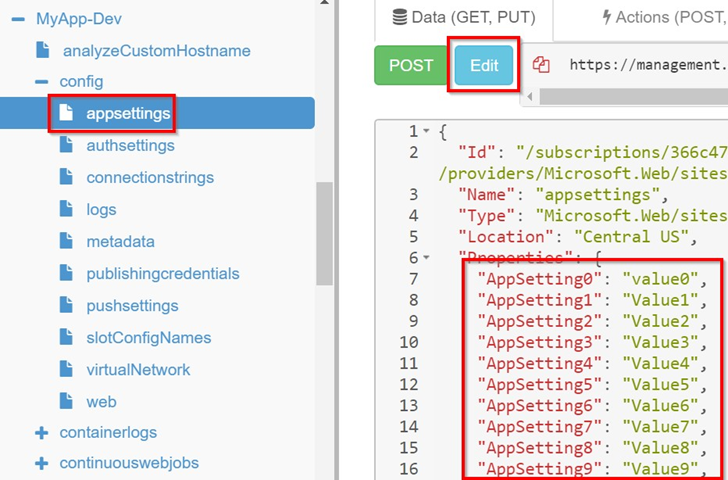Screen dimensions: 728x480
Task: Click the lightning icon on Actions tab
Action: tap(606, 17)
